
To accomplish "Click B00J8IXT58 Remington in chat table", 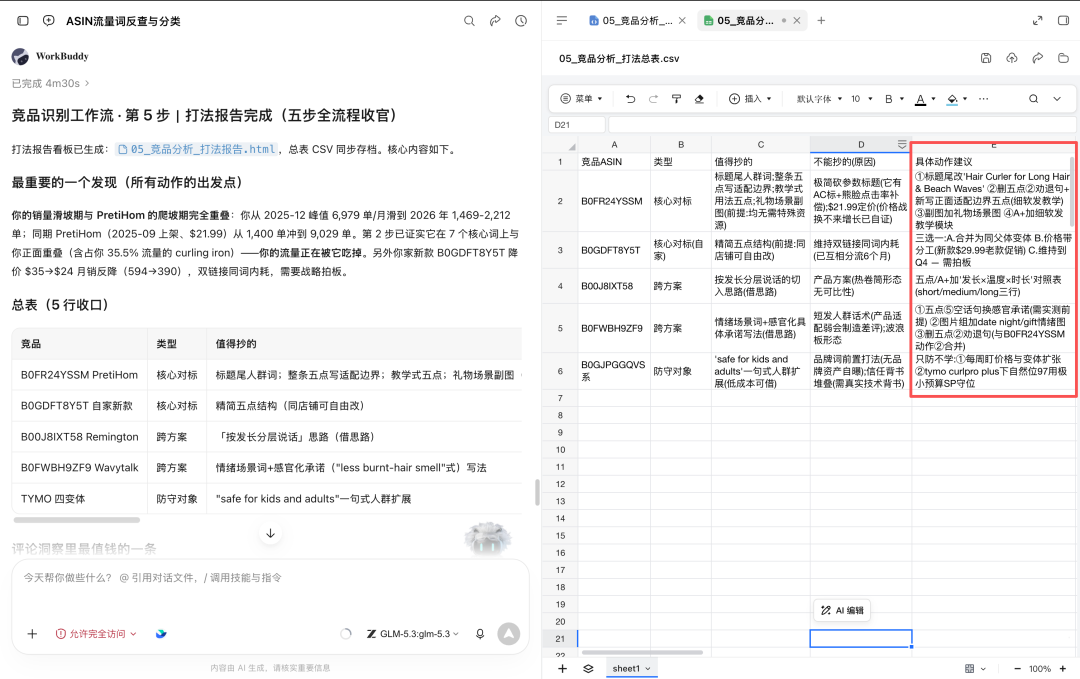I will click(79, 437).
